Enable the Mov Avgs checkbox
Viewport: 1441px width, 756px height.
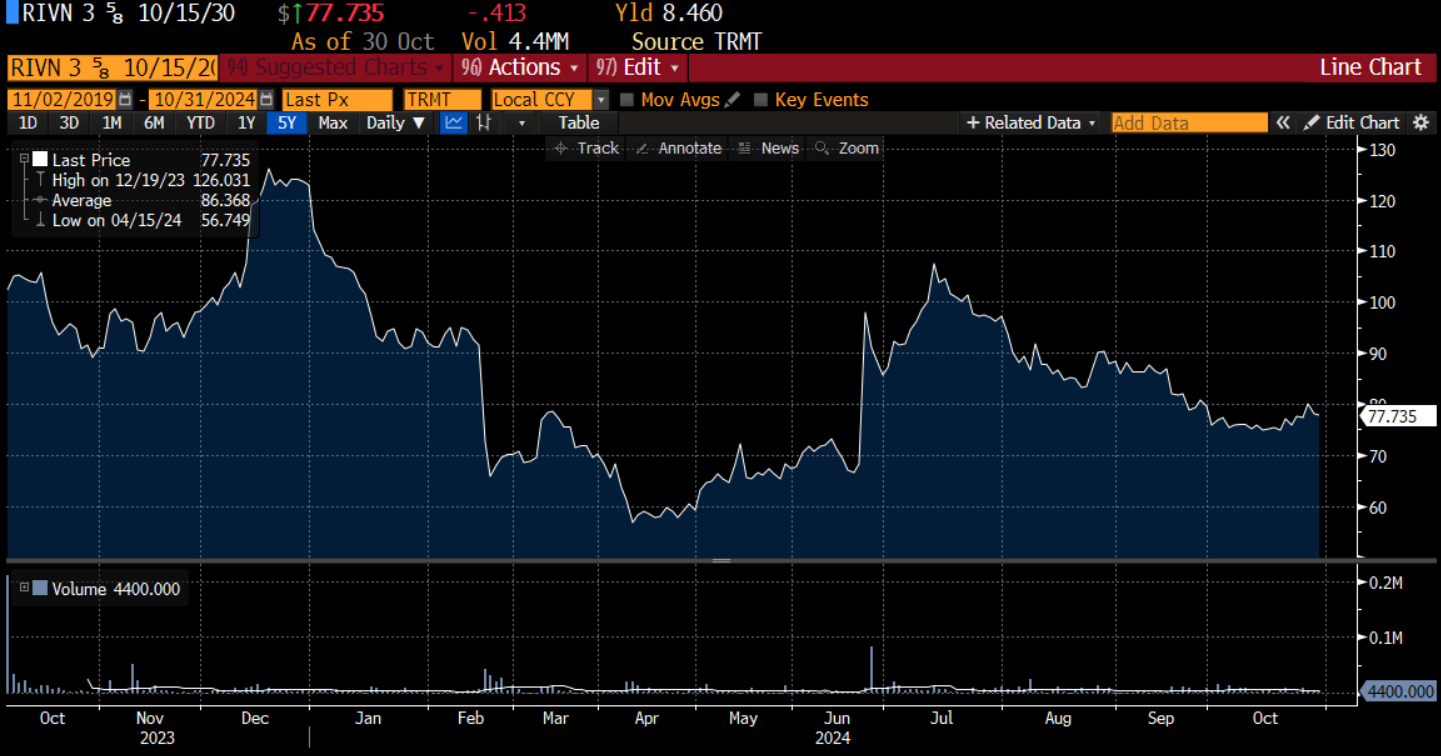(628, 99)
